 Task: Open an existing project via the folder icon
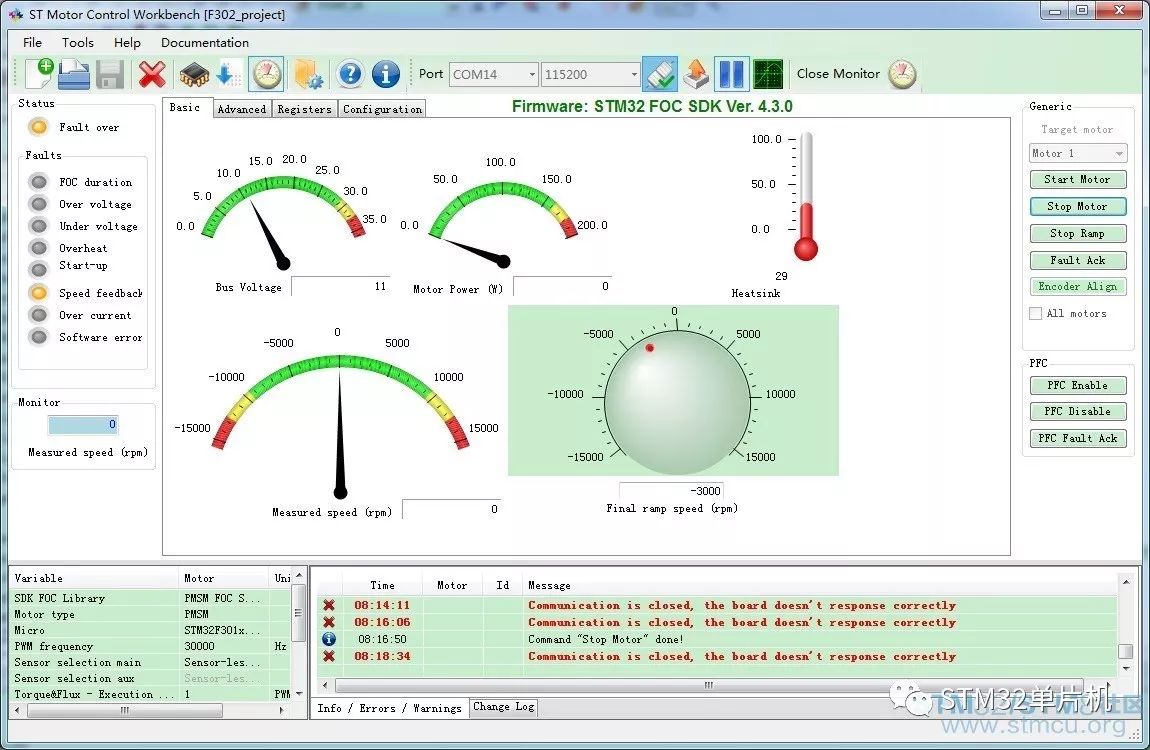coord(74,74)
